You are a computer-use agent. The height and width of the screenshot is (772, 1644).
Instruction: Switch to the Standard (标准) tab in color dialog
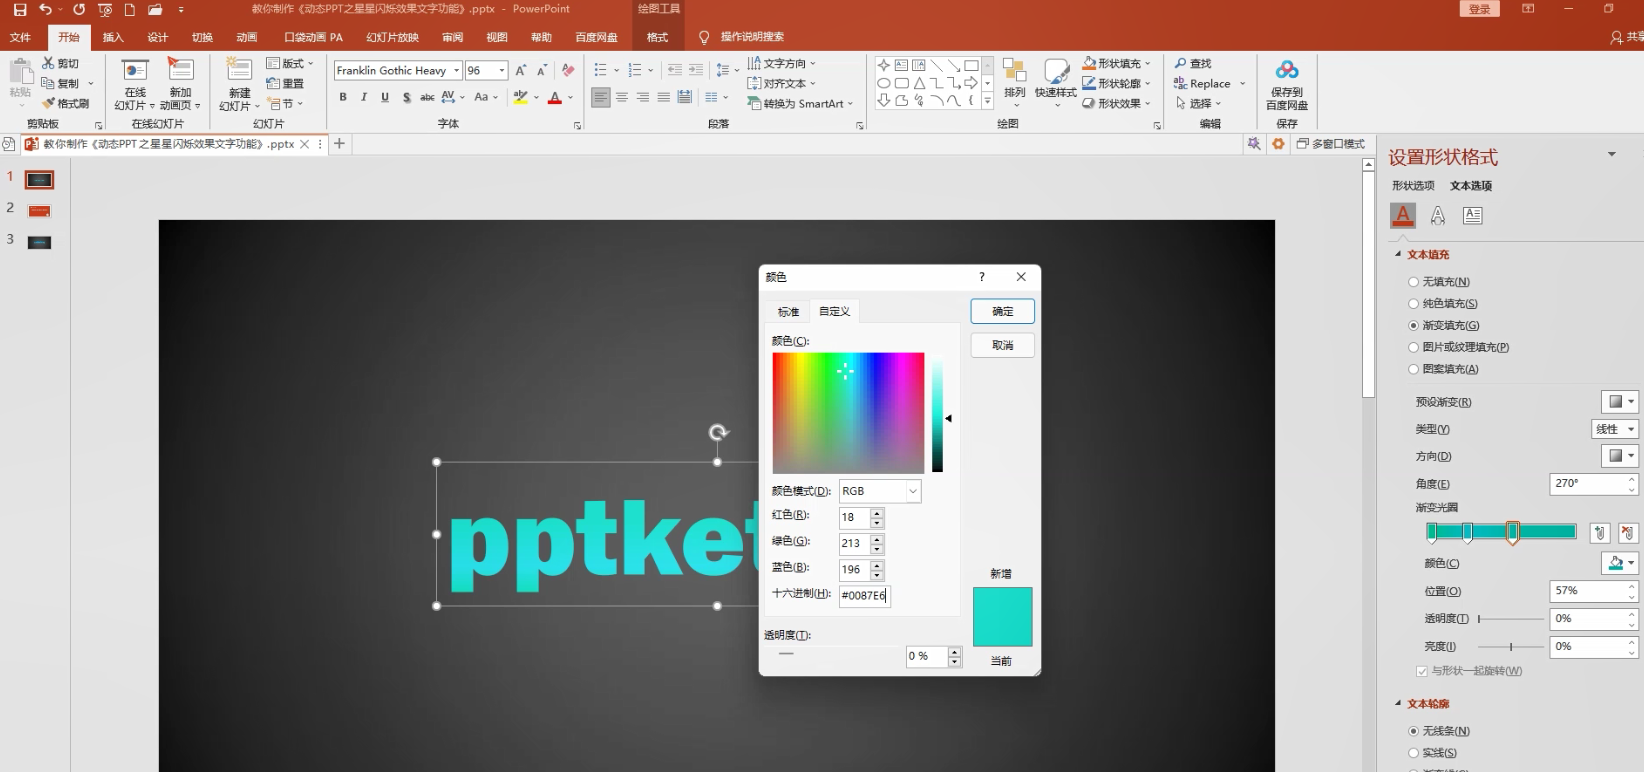[788, 312]
